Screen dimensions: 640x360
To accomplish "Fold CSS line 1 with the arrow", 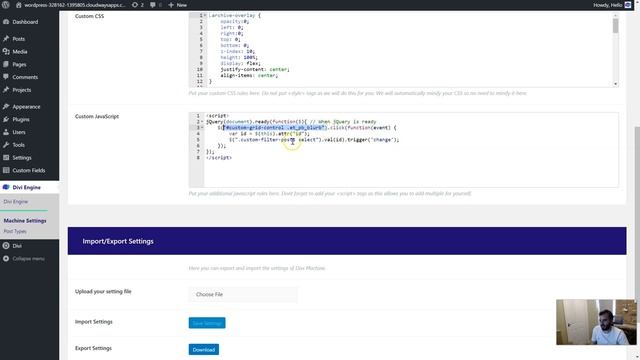I will [205, 15].
